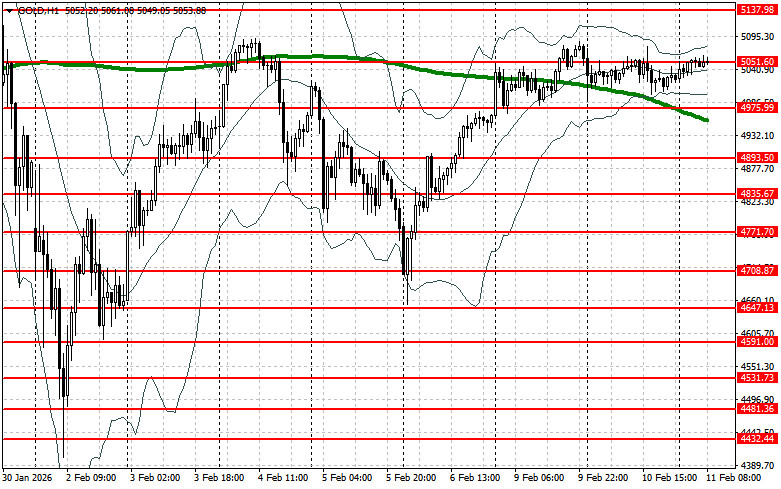Click the 5053.88 close value in header

(189, 10)
